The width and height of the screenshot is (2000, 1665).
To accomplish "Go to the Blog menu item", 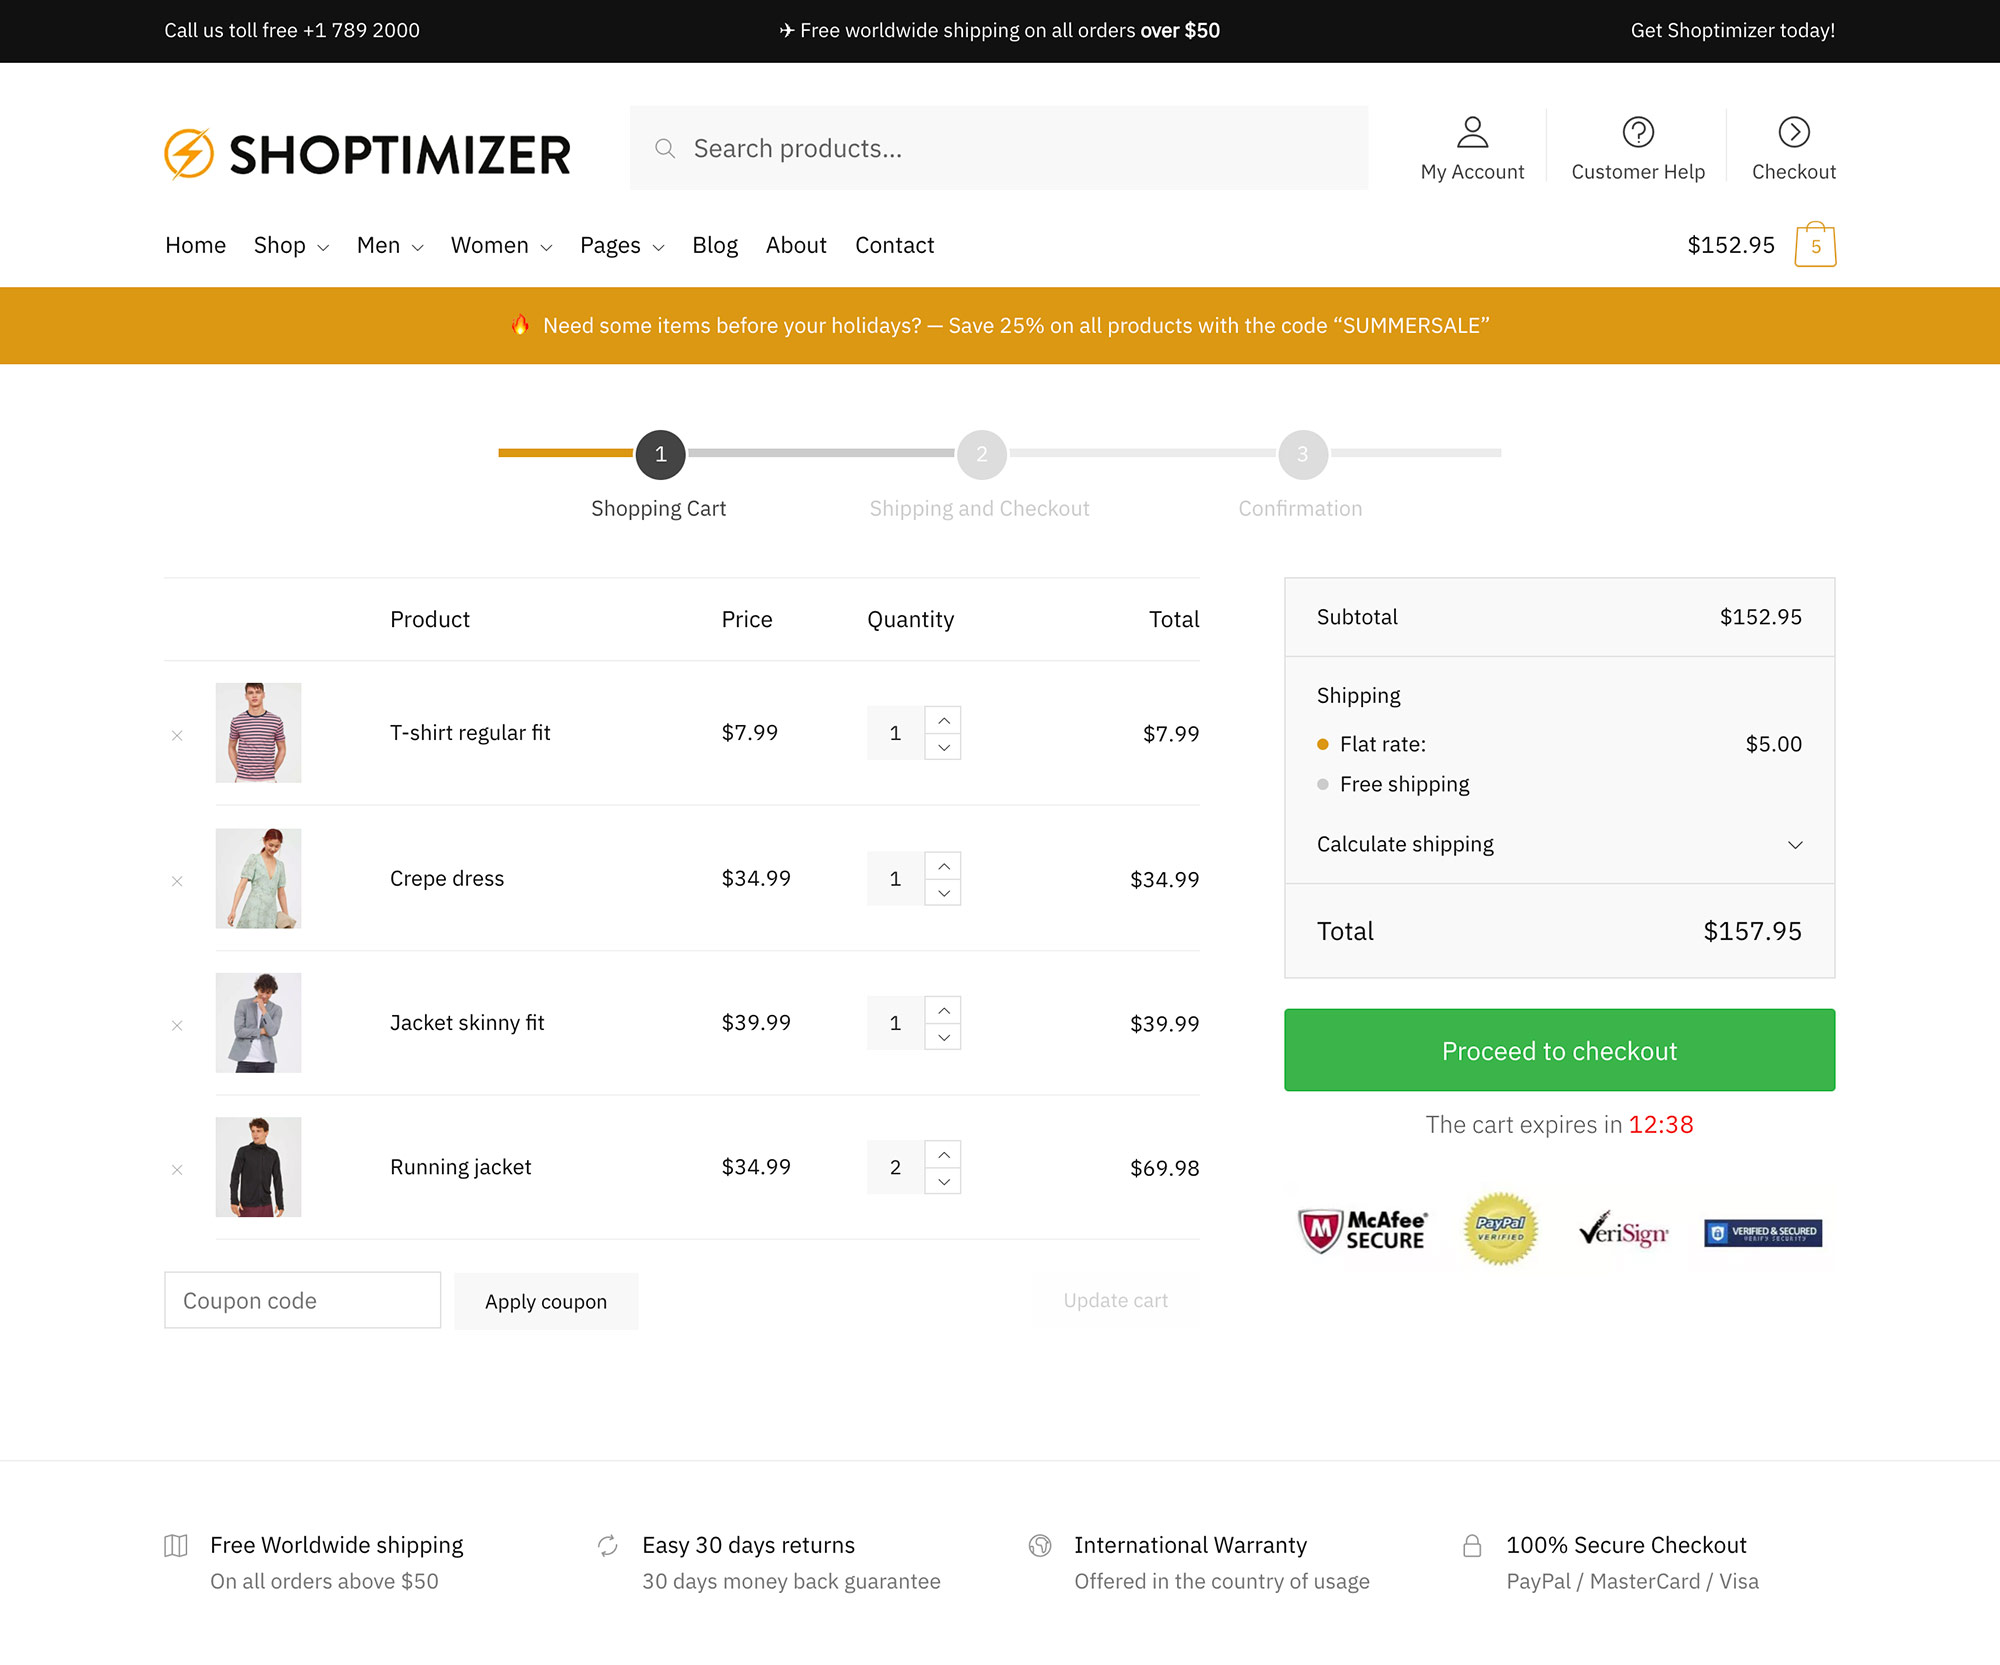I will (715, 245).
